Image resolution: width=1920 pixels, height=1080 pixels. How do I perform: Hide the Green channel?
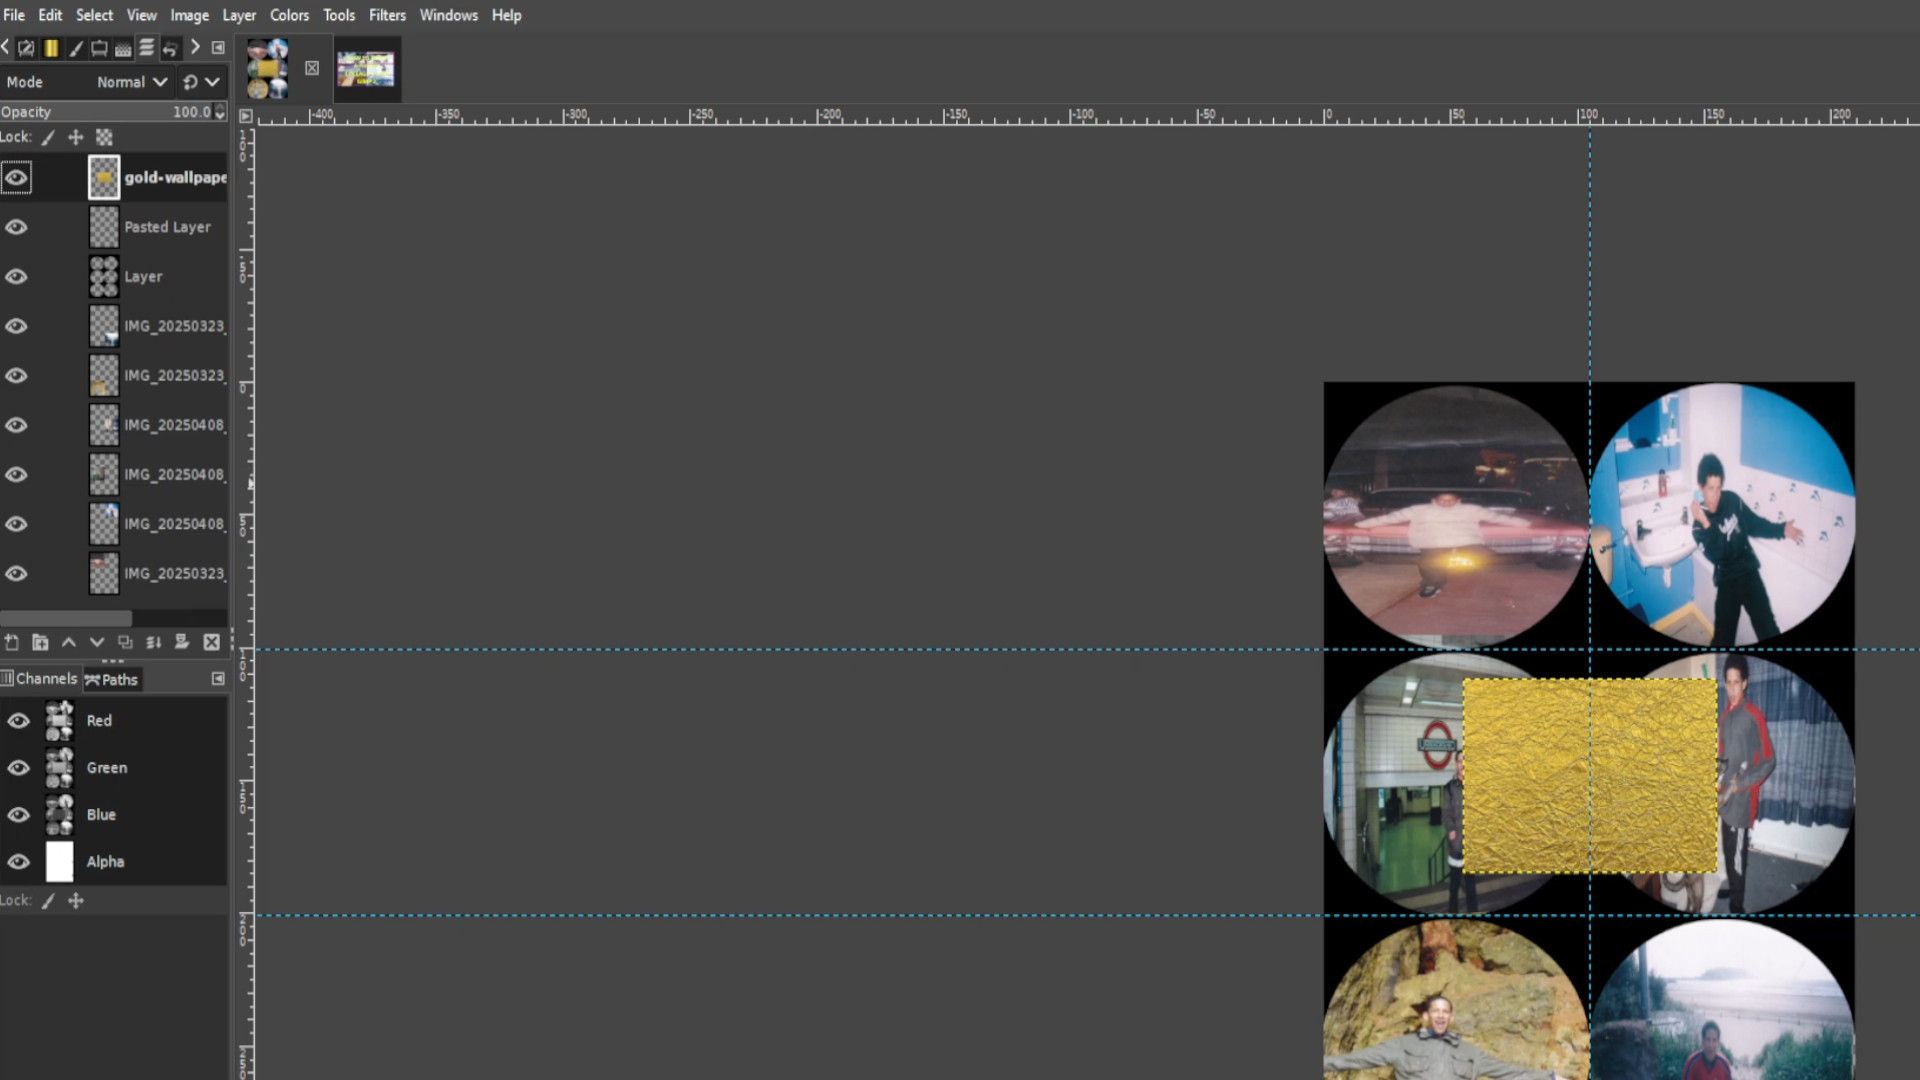18,767
